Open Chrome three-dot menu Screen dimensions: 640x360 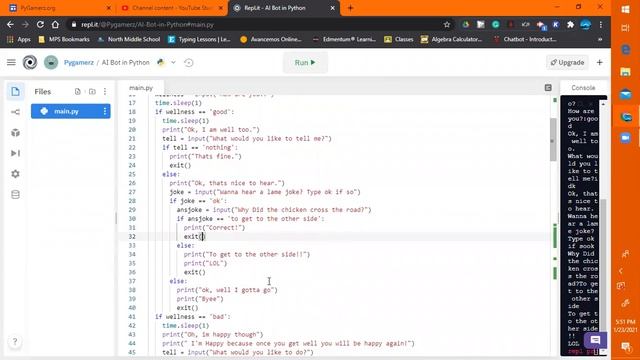pyautogui.click(x=601, y=24)
